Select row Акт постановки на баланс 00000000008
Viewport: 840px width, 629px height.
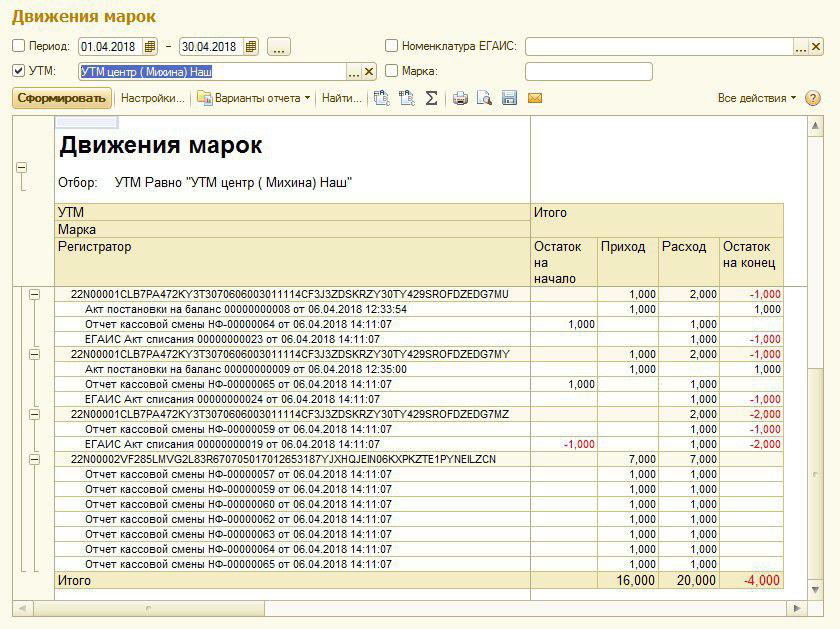pos(418,309)
